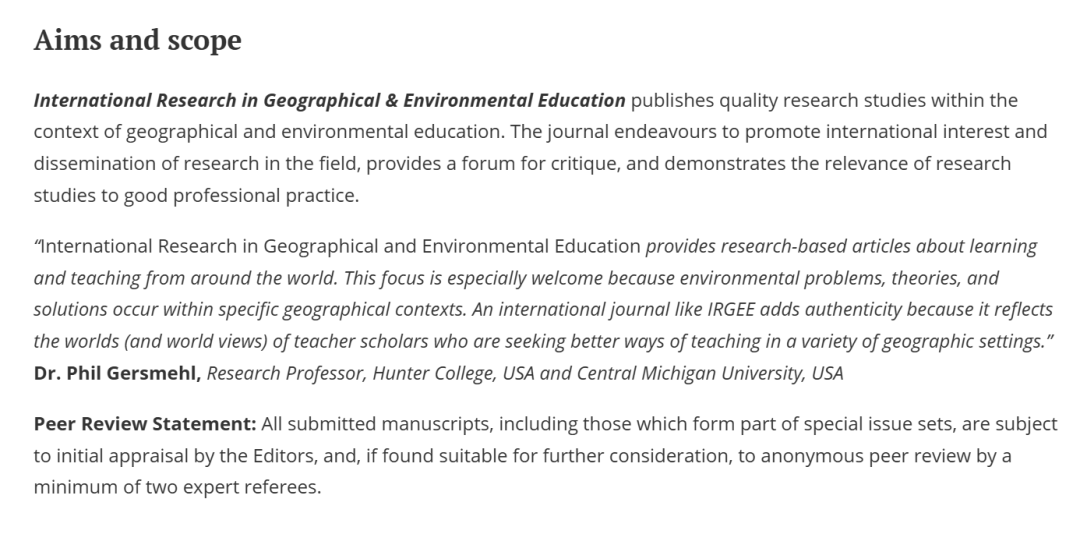Click the "Peer Review Statement:" bold label
This screenshot has height=559, width=1080.
point(145,424)
